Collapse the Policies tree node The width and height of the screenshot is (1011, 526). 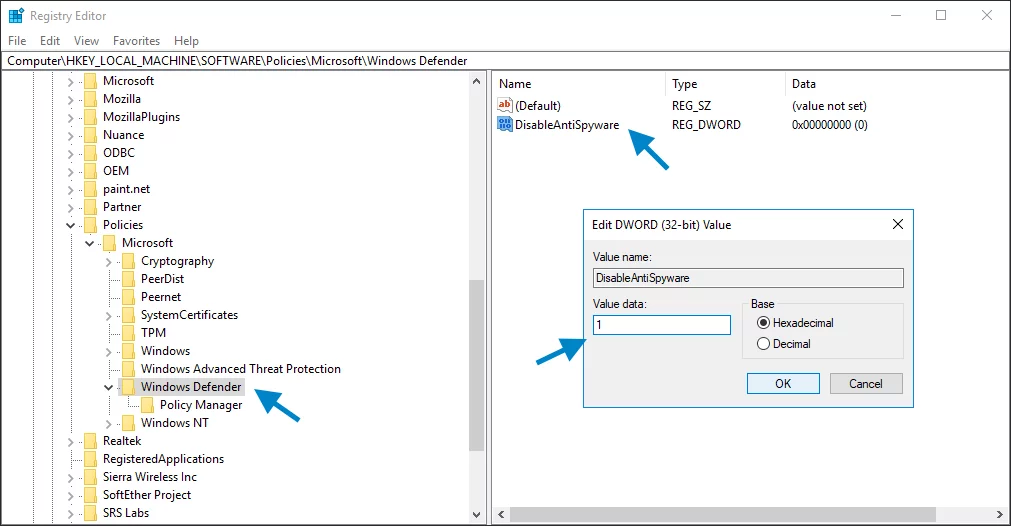tap(70, 225)
